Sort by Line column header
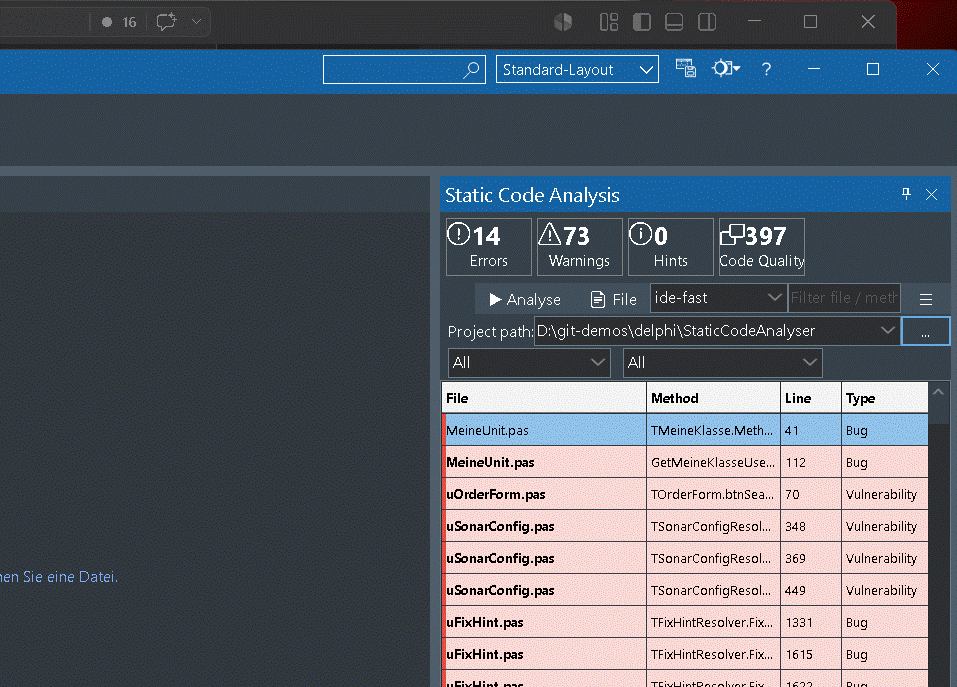957x687 pixels. coord(811,398)
